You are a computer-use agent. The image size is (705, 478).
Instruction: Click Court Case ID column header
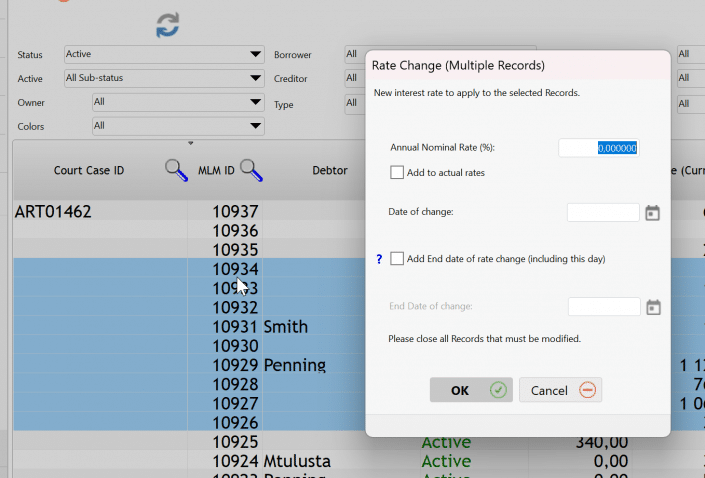(89, 171)
